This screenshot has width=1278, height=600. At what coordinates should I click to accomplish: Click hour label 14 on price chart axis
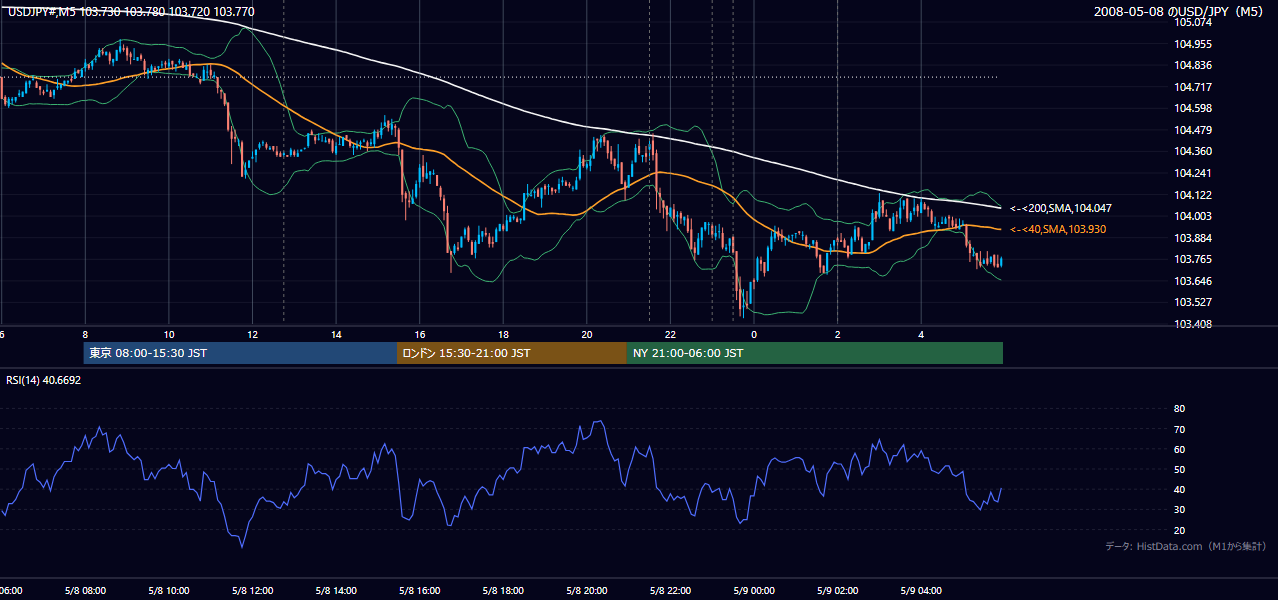click(336, 334)
